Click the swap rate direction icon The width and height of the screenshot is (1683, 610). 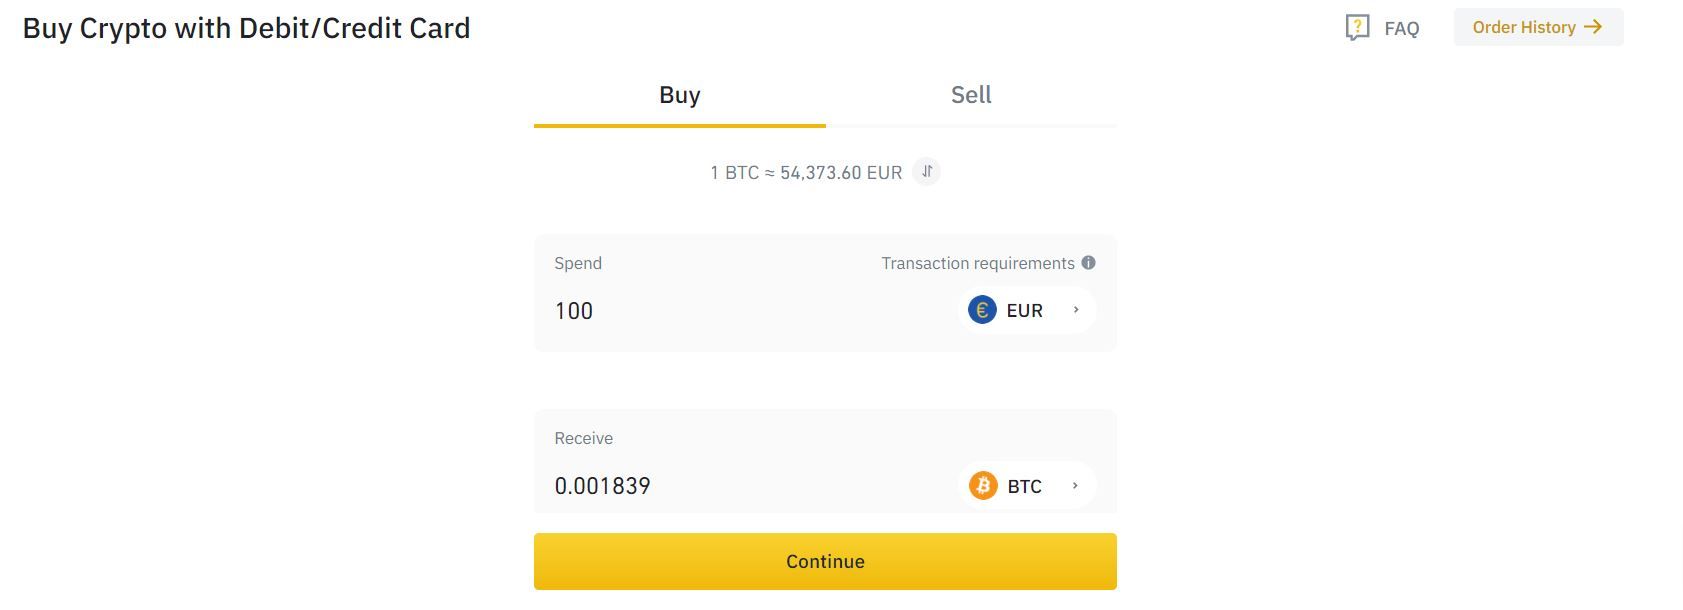927,172
